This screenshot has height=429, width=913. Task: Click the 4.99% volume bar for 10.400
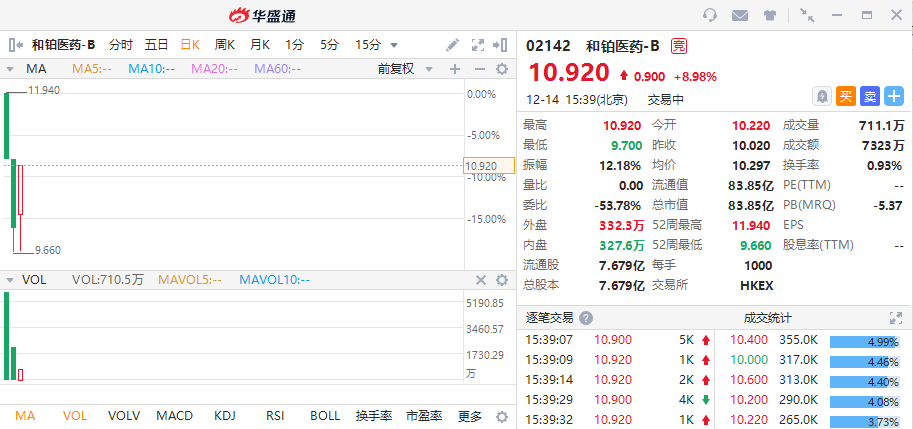(x=866, y=342)
